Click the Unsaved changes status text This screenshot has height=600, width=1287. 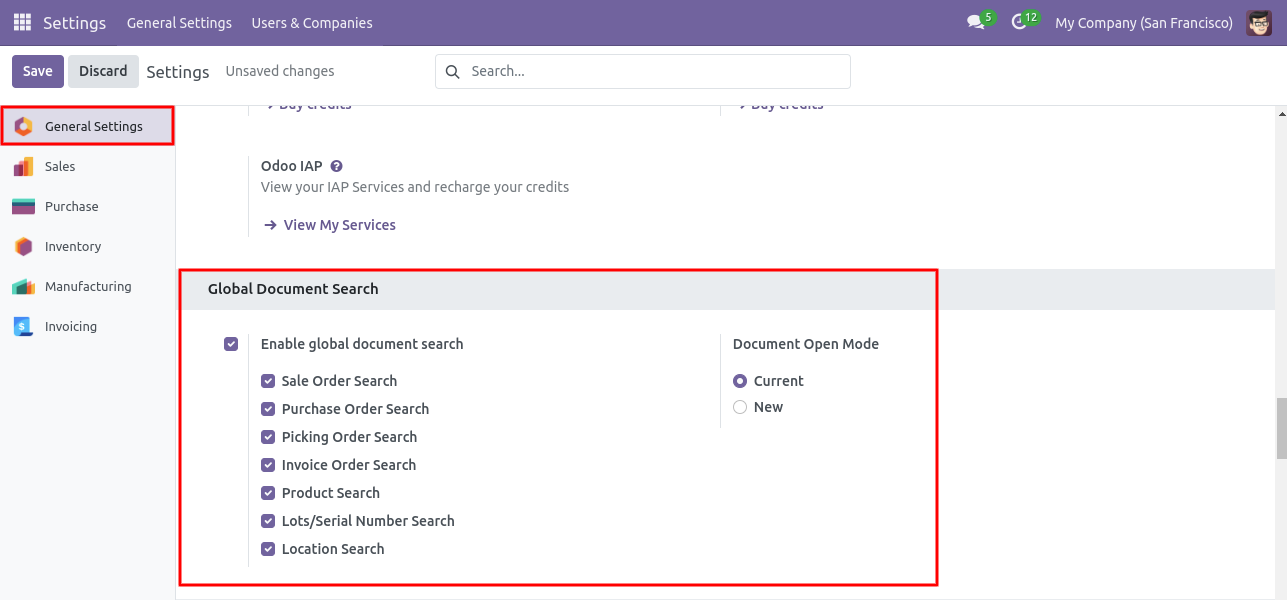[x=280, y=71]
